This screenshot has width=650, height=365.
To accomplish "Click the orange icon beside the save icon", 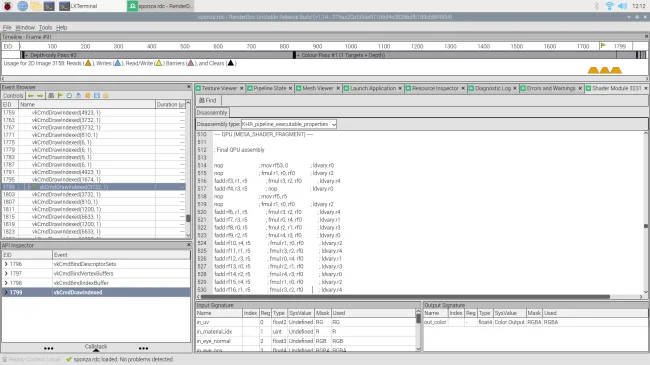I will pyautogui.click(x=87, y=95).
